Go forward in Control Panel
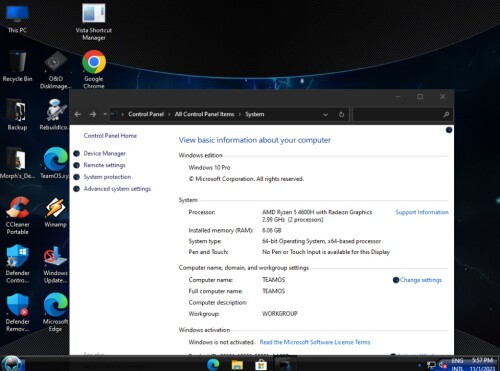The width and height of the screenshot is (500, 371). click(93, 114)
